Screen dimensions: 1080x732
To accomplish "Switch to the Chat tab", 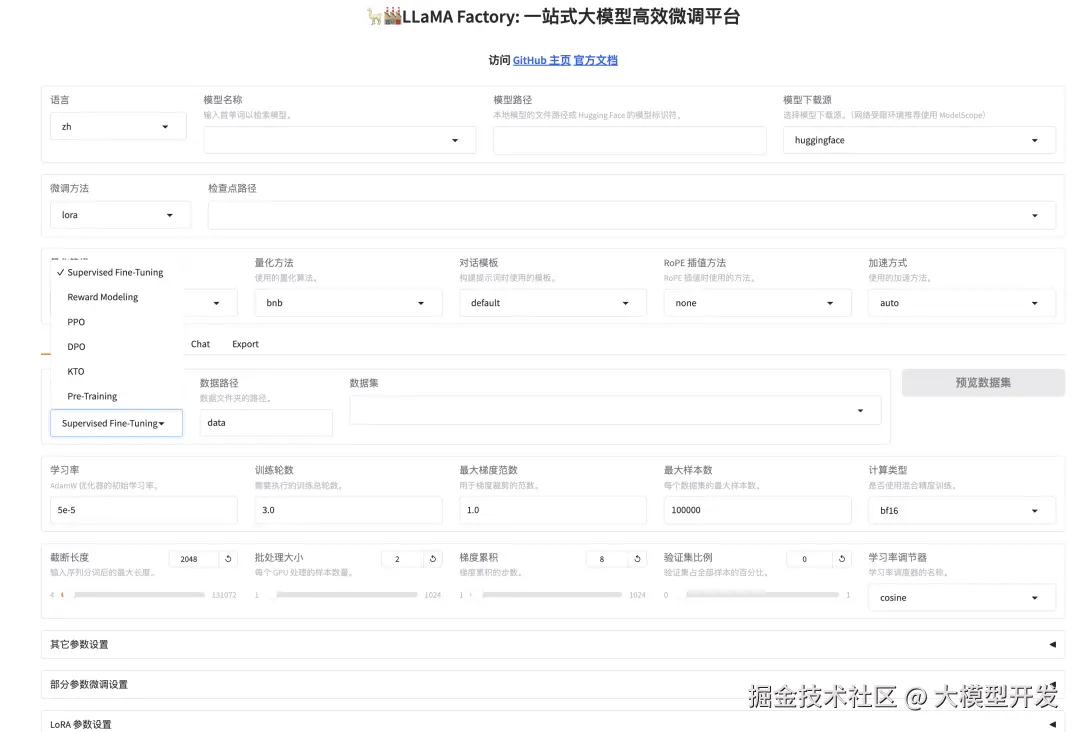I will point(200,344).
